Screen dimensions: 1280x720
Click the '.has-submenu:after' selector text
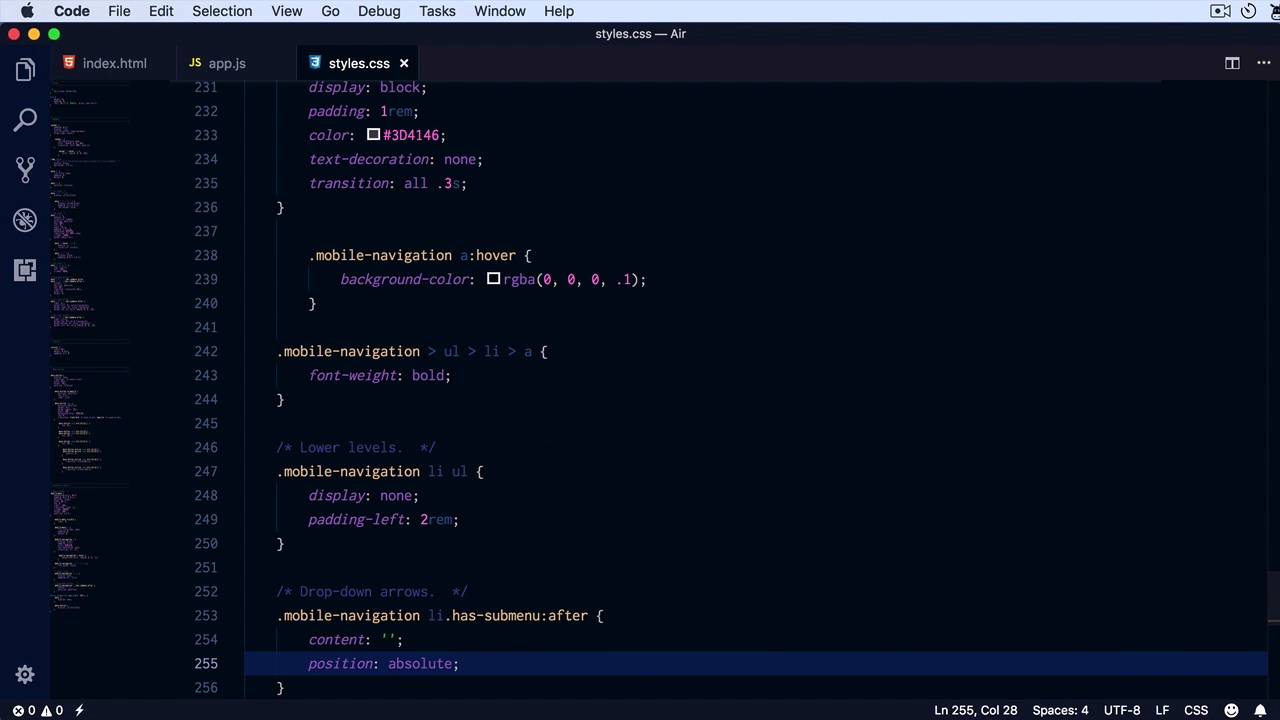[516, 615]
